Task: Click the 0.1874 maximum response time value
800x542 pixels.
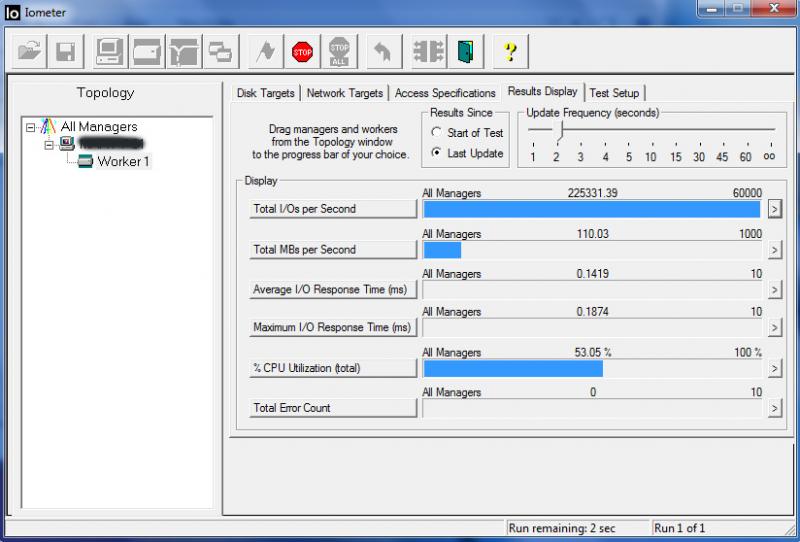Action: (592, 311)
